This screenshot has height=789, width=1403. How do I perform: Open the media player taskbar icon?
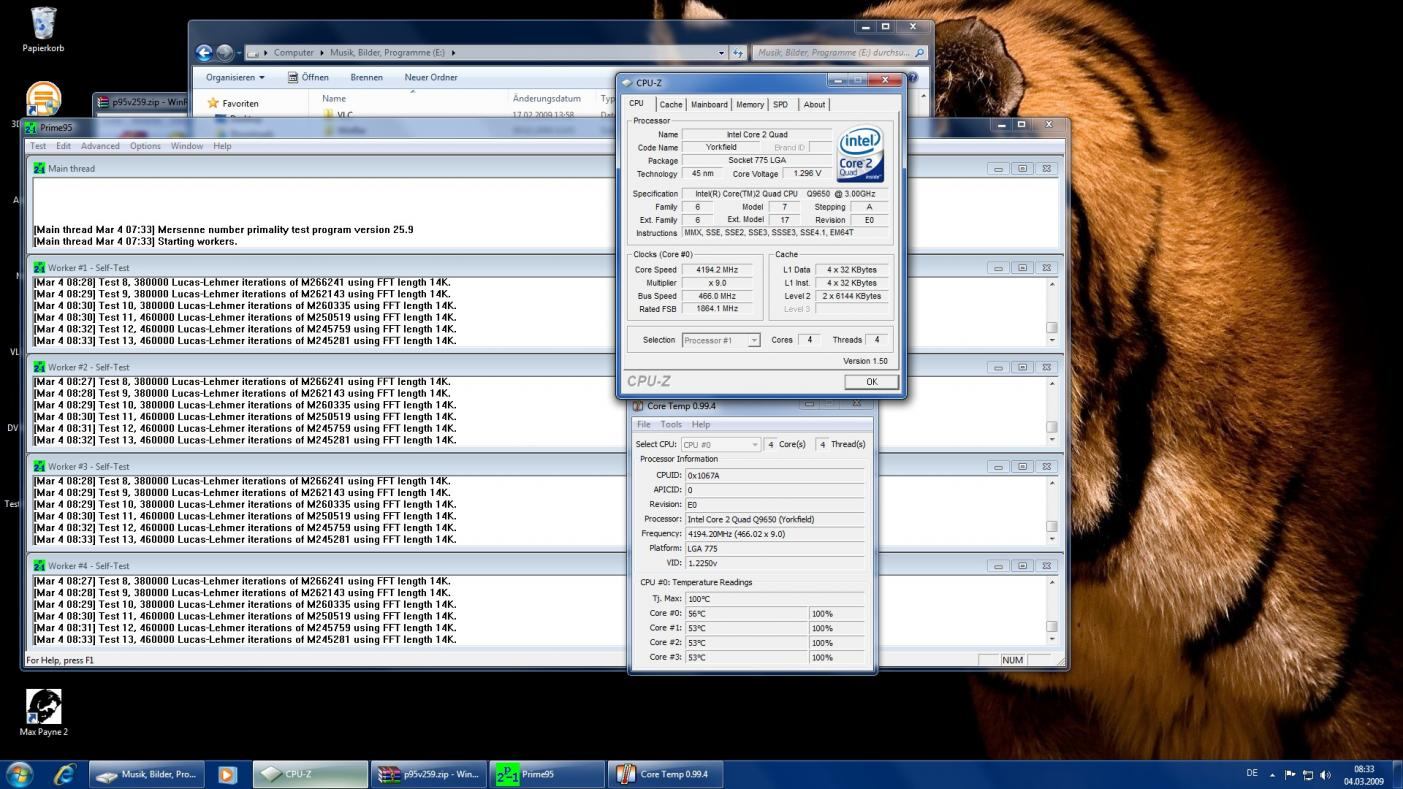coord(227,774)
